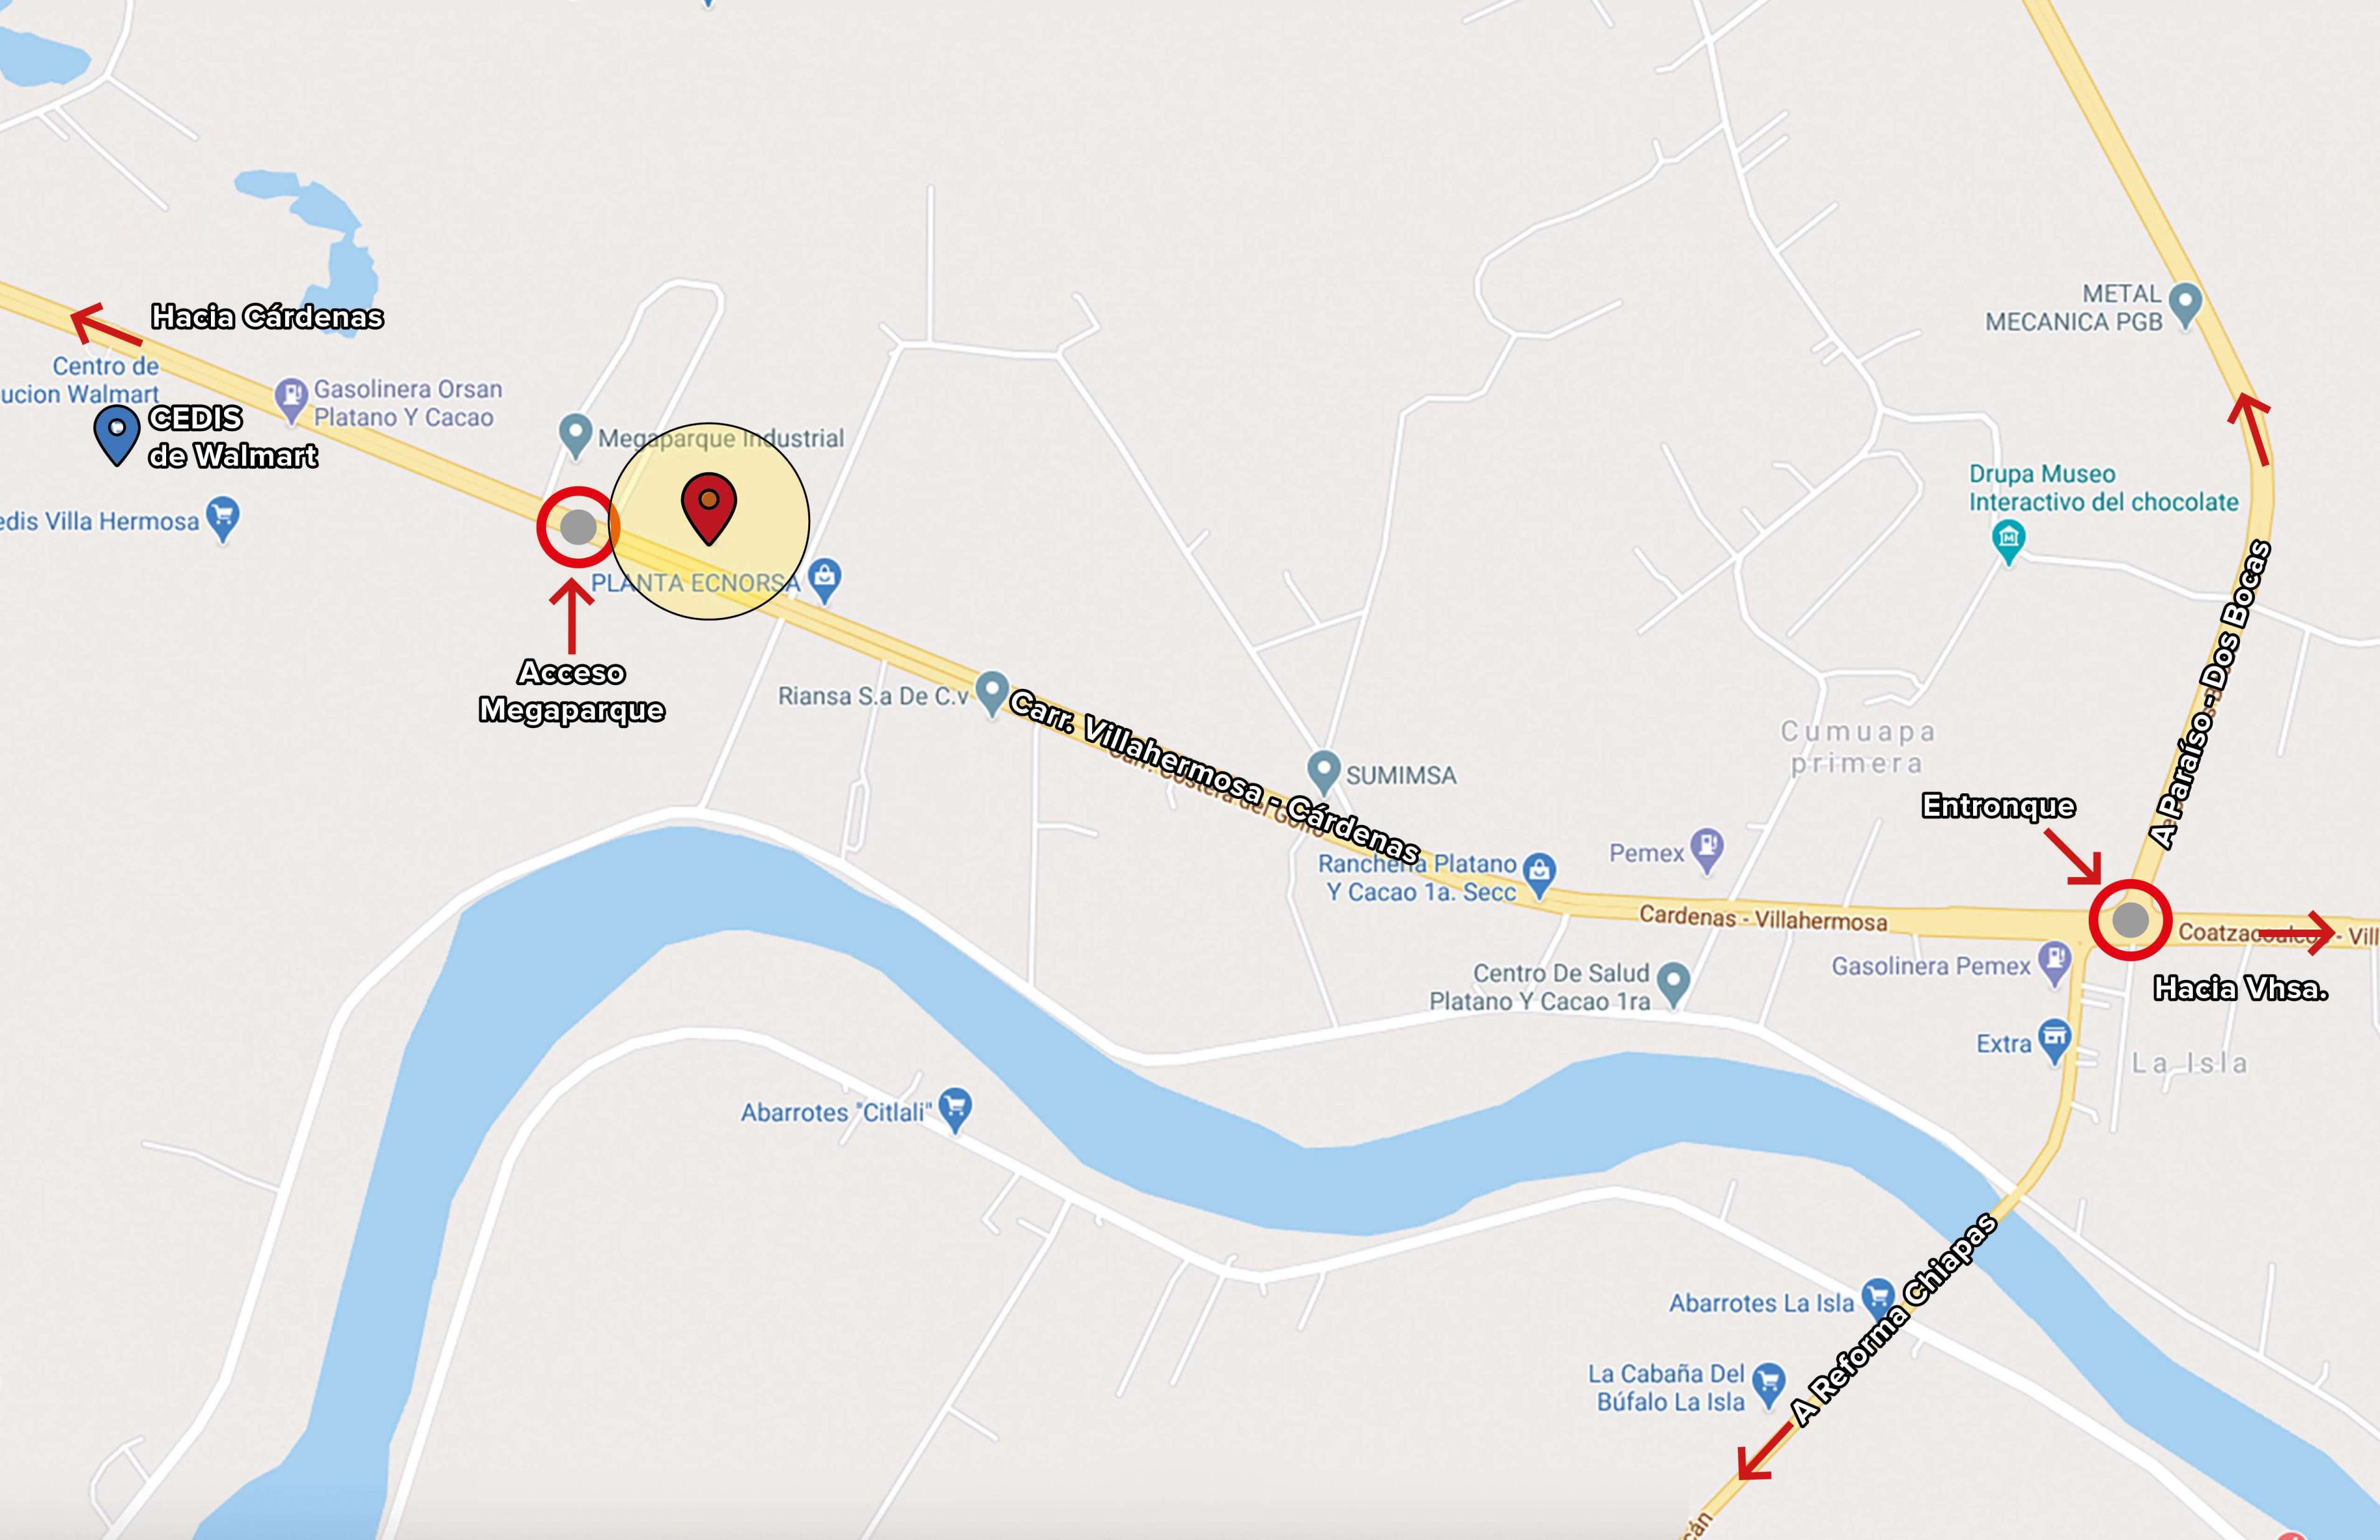Screen dimensions: 2380x1540
Task: Select the PLANTA ECNORSA shop icon
Action: (x=824, y=579)
